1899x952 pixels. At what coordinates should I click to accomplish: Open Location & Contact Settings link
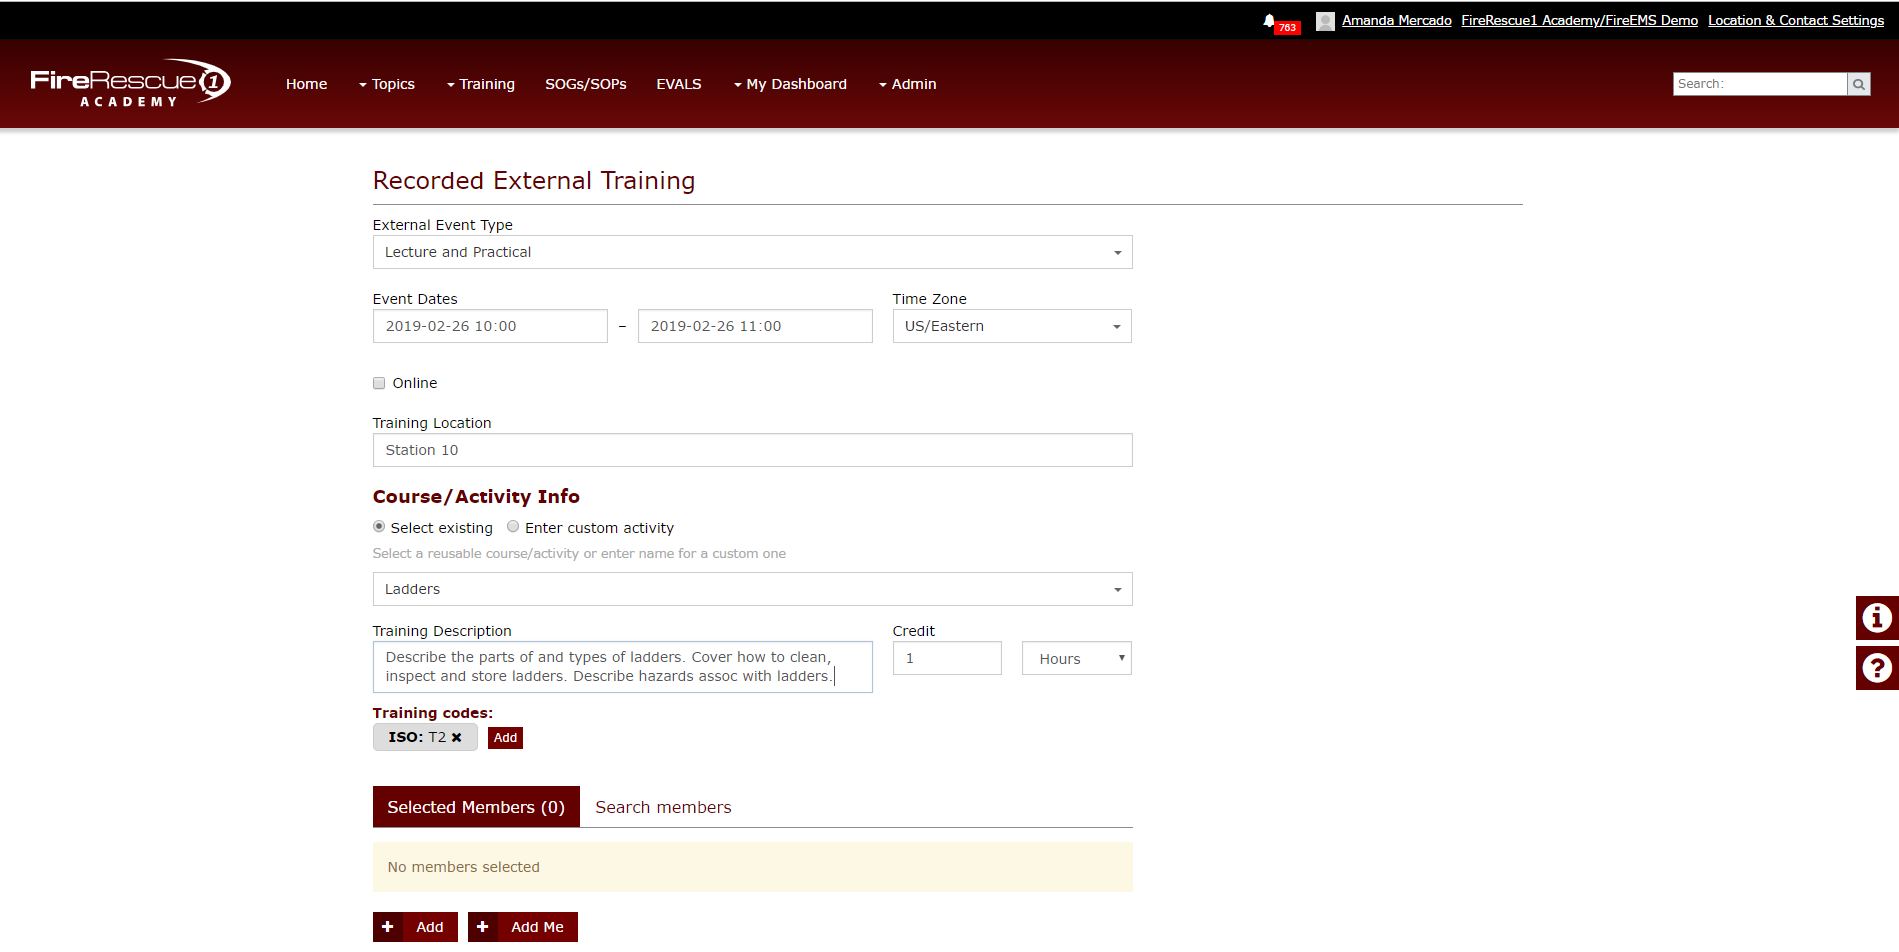click(1796, 20)
